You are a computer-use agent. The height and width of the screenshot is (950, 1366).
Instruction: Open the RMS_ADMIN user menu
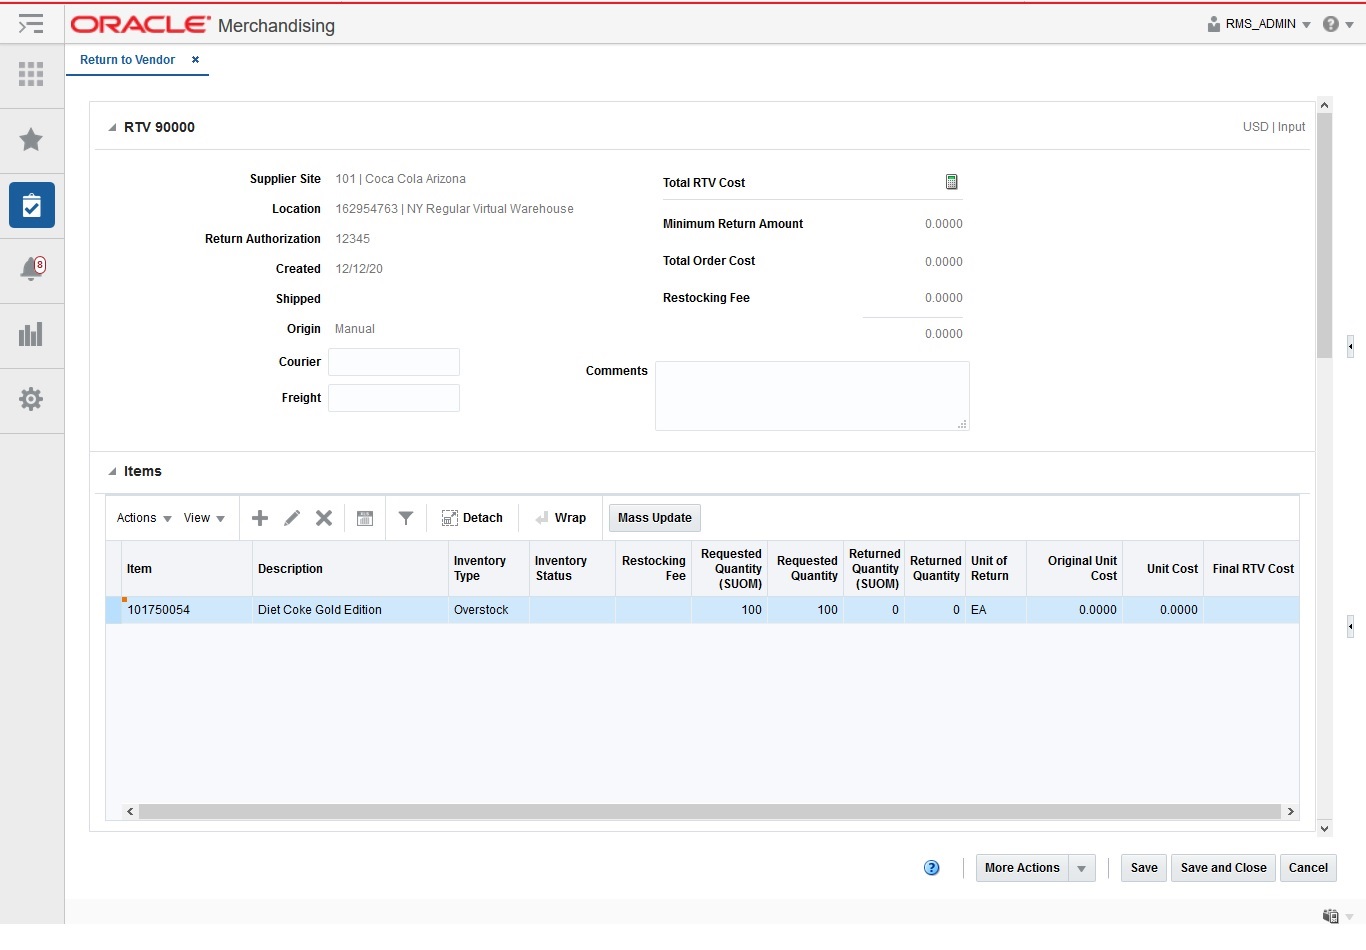click(1258, 23)
